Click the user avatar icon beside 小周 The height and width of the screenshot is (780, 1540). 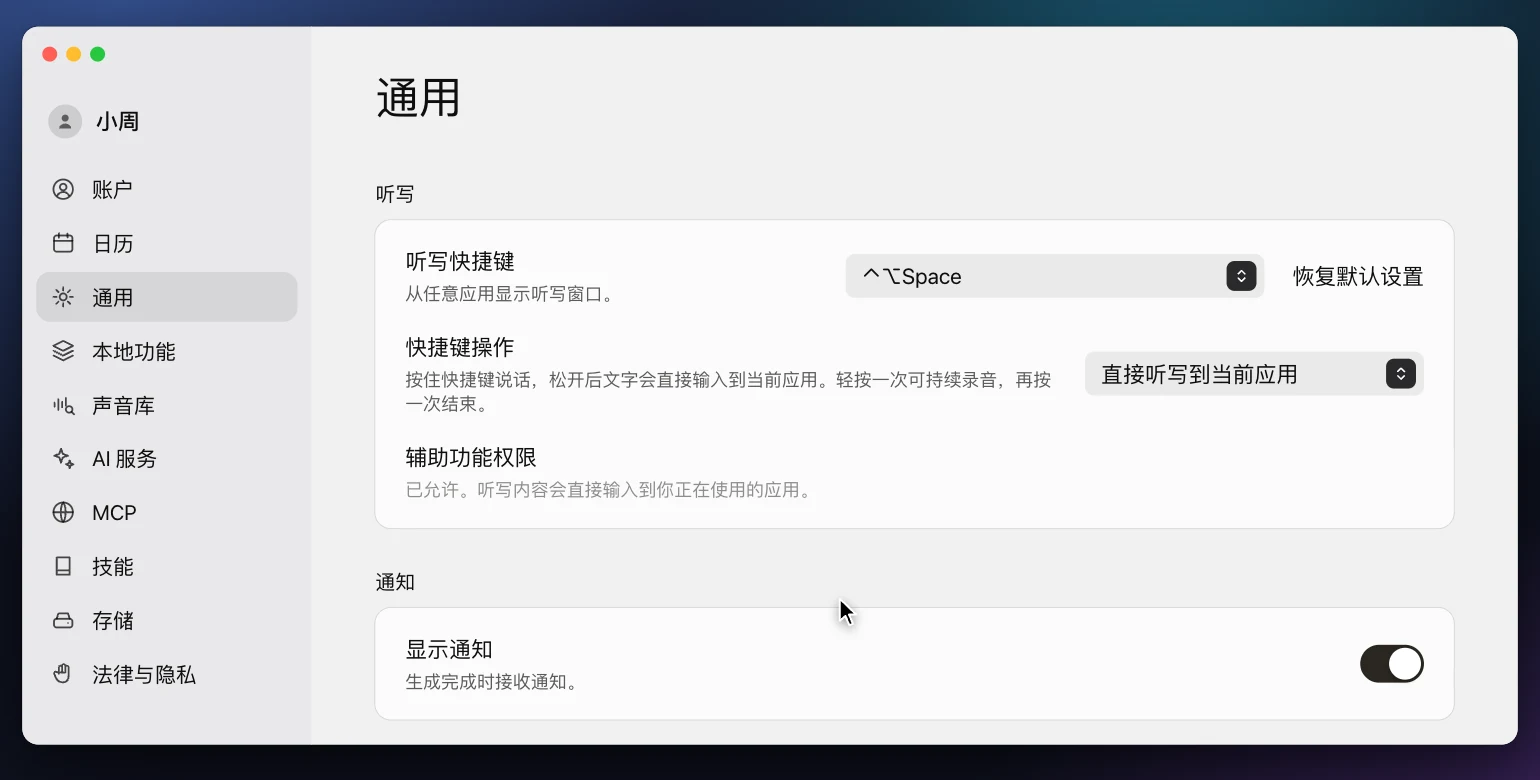(65, 122)
